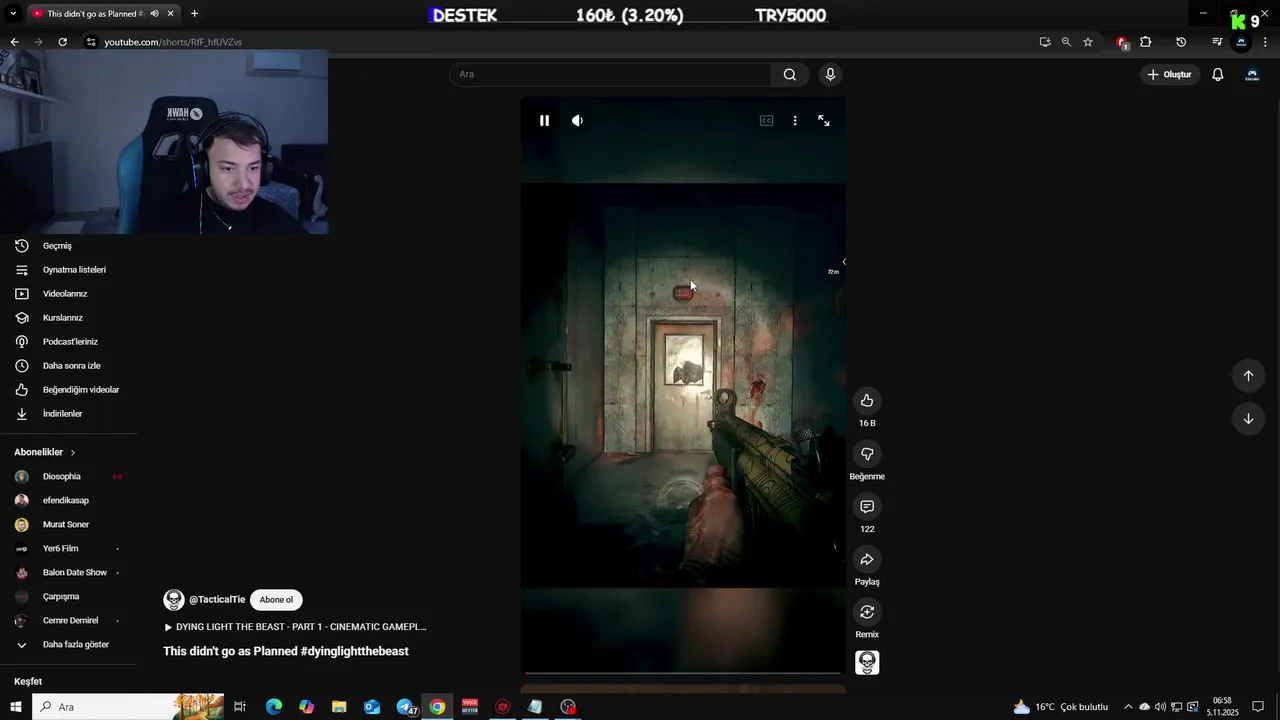Screen dimensions: 1280x720
Task: Open the comments showing 122
Action: tap(867, 507)
